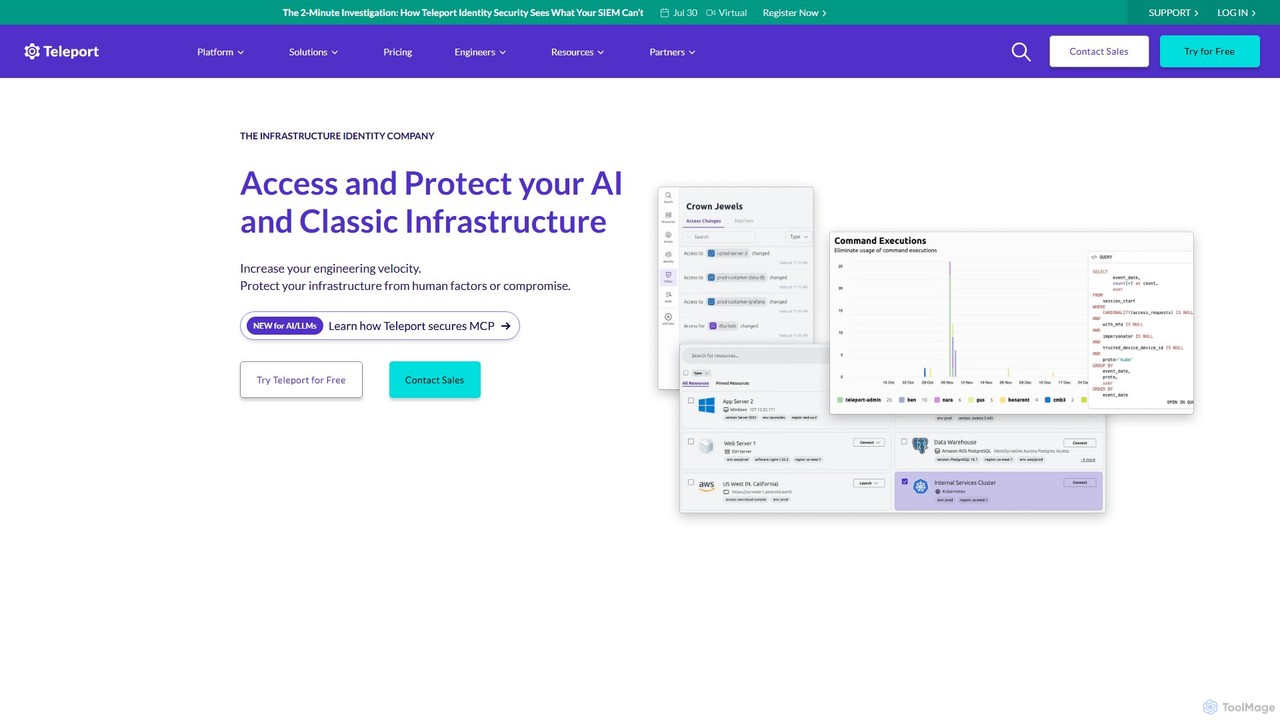Image resolution: width=1280 pixels, height=720 pixels.
Task: Click the header Contact Sales button
Action: [x=1099, y=51]
